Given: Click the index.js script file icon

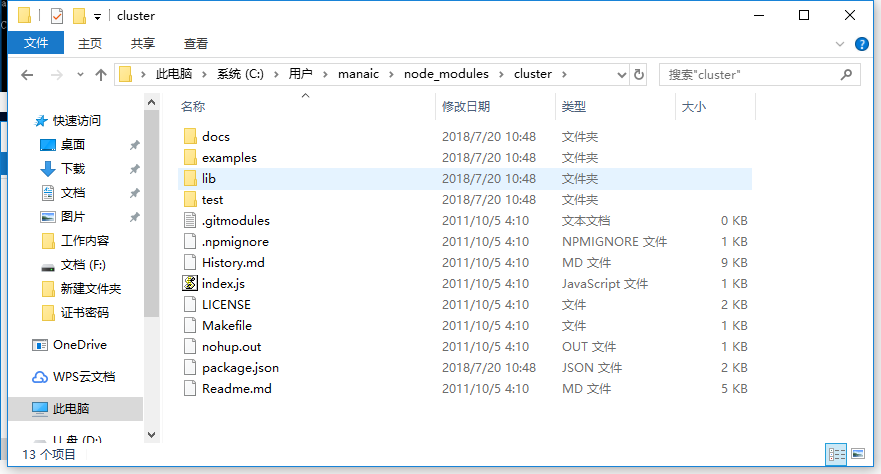Looking at the screenshot, I should pyautogui.click(x=190, y=283).
